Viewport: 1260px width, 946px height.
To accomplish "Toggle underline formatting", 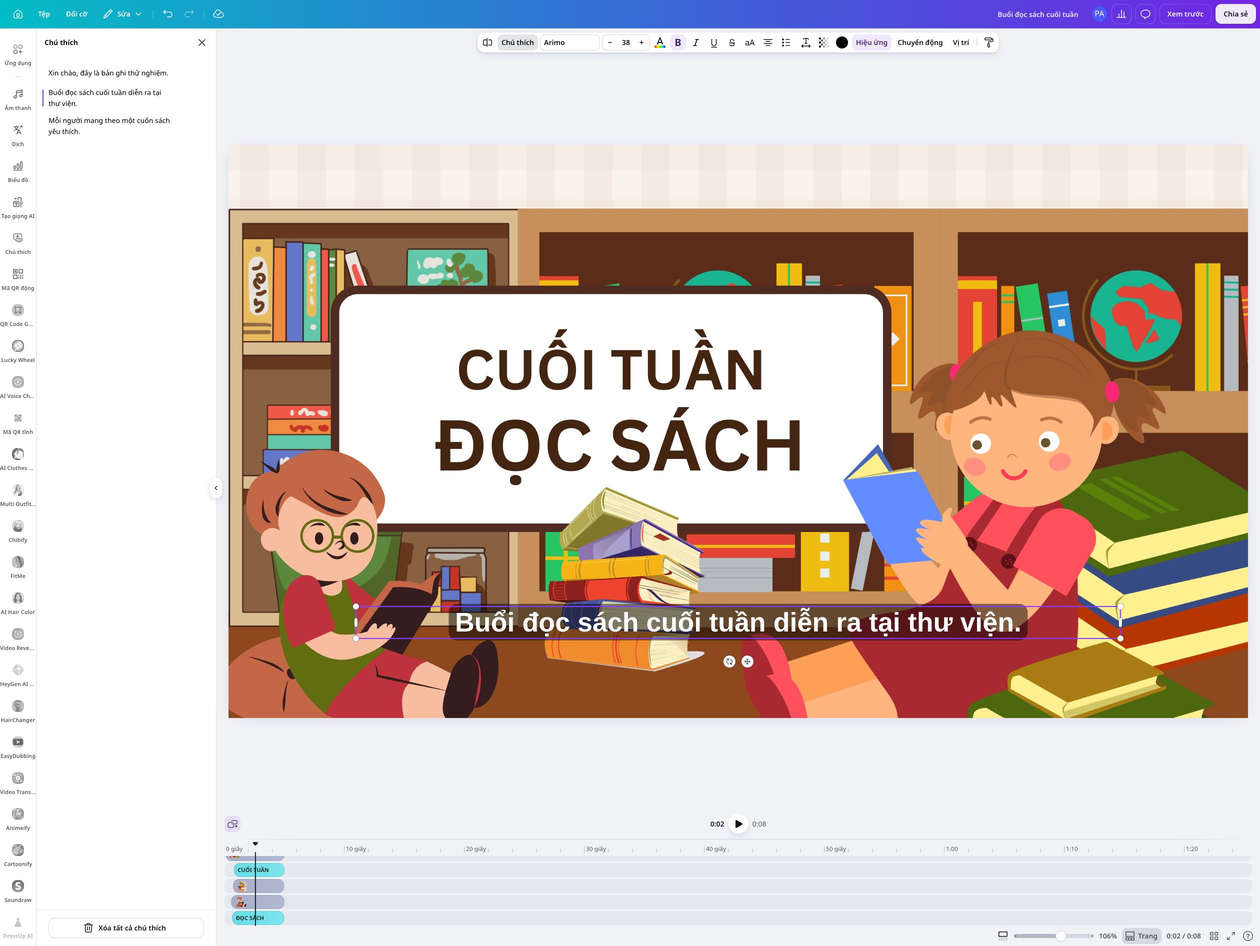I will (x=714, y=43).
